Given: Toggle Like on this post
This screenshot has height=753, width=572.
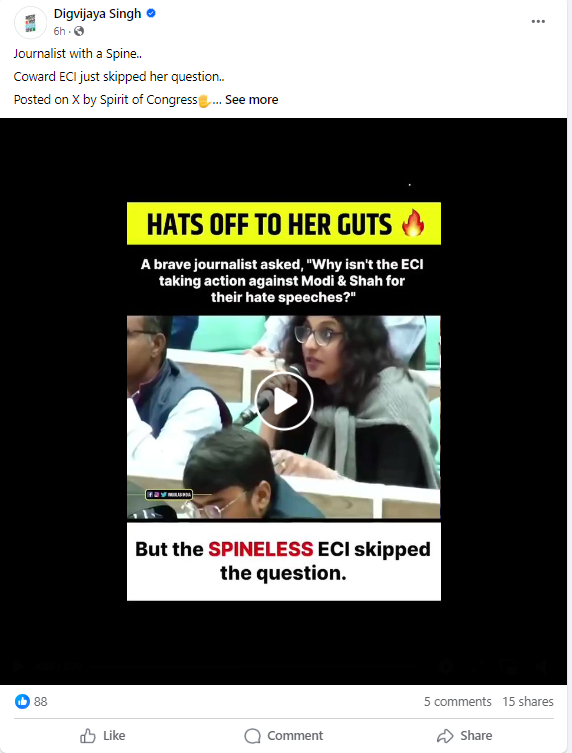Looking at the screenshot, I should 103,736.
